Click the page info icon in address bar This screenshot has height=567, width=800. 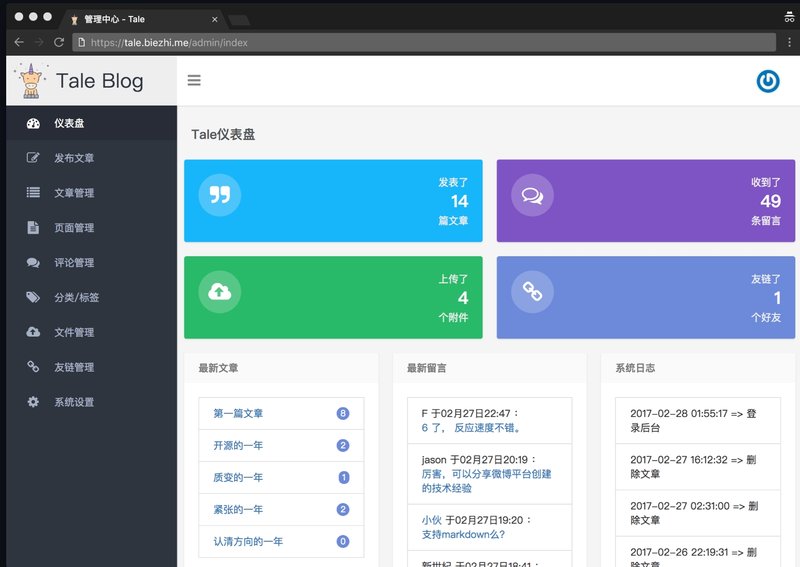82,42
